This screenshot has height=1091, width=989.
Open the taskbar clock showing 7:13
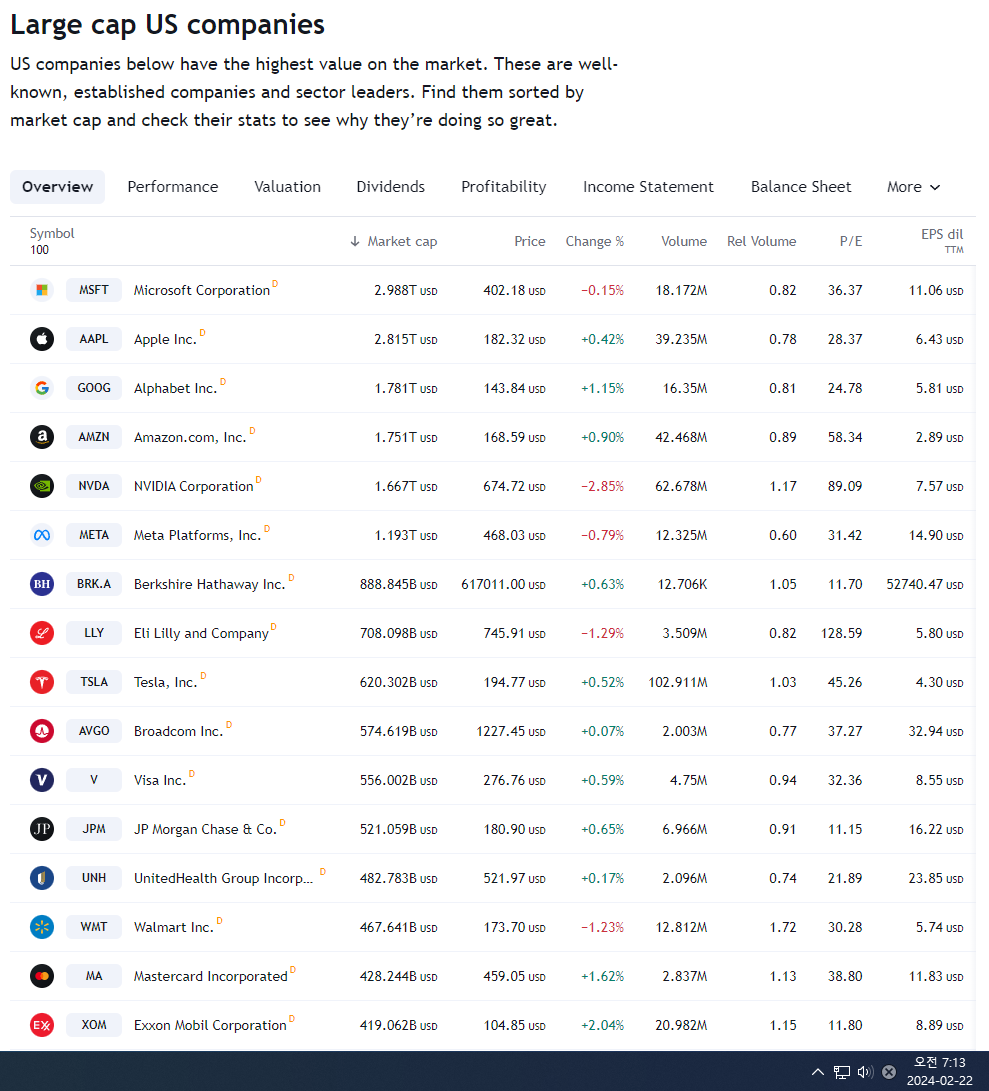coord(939,1072)
